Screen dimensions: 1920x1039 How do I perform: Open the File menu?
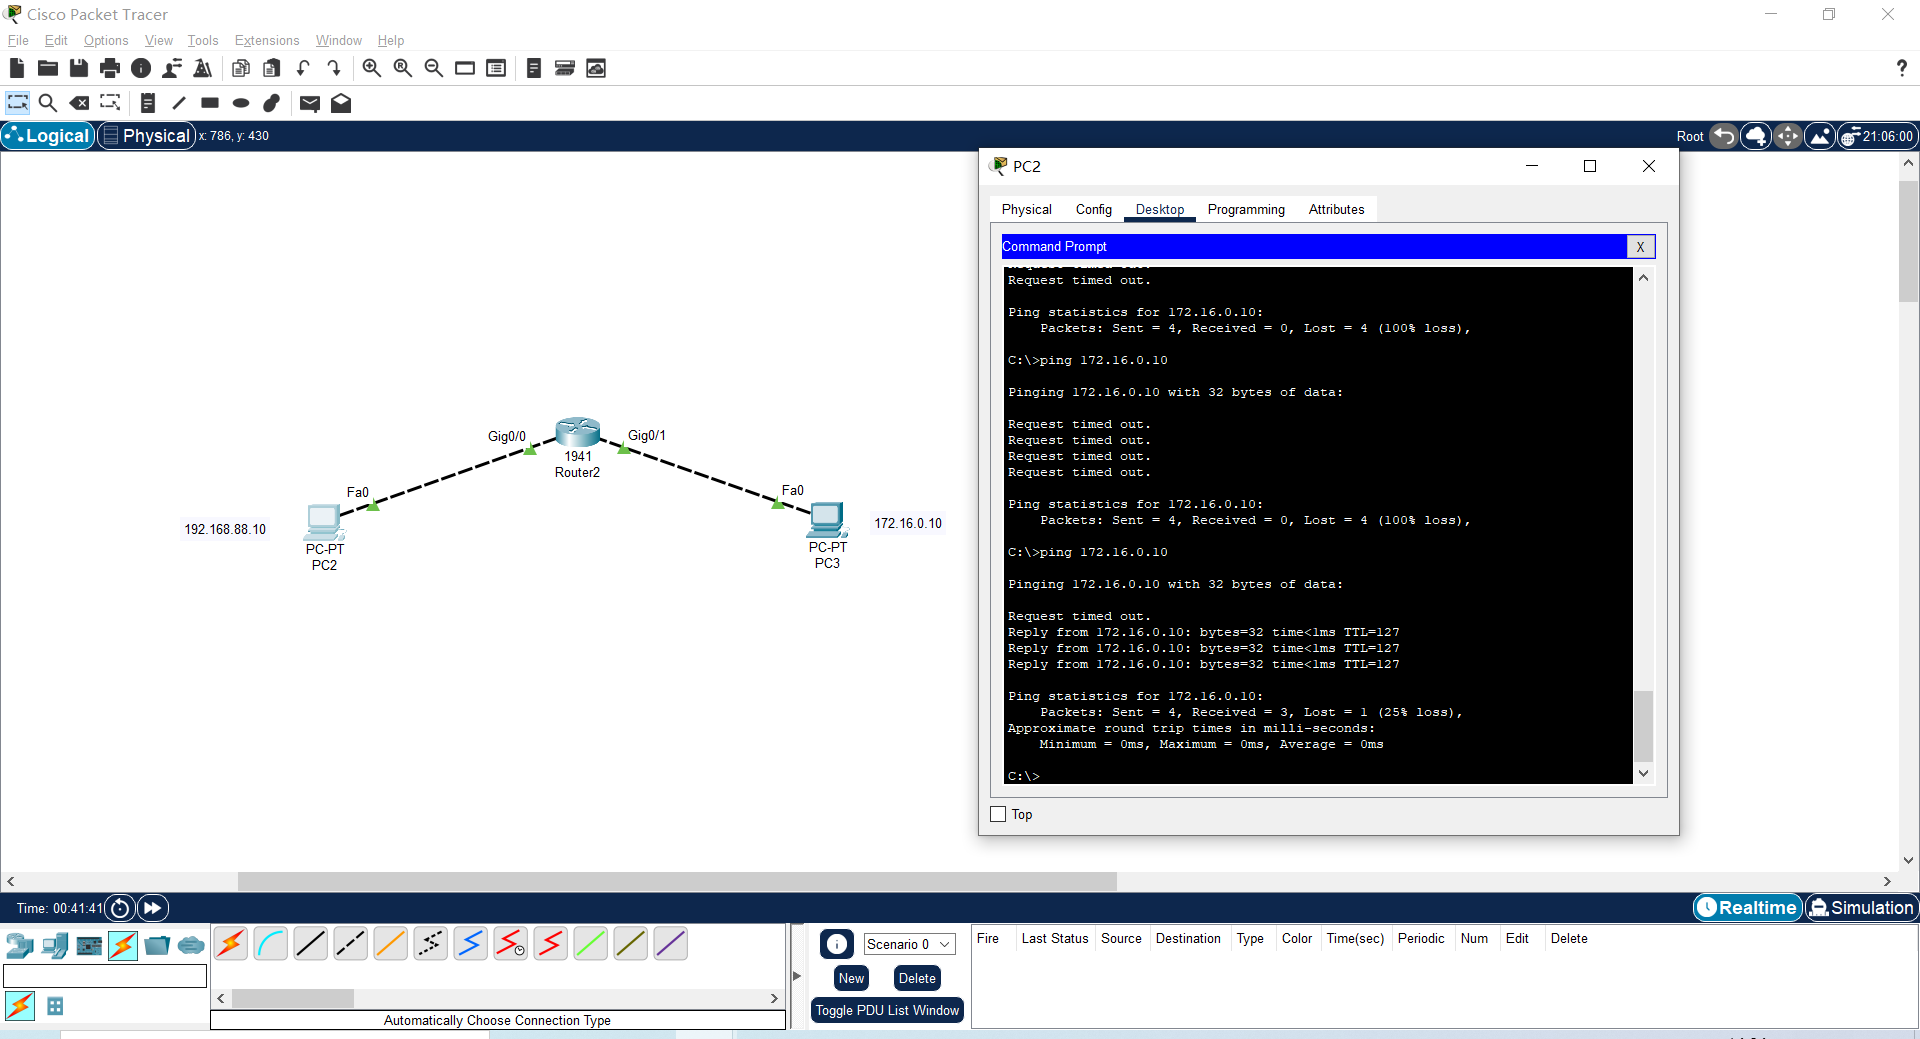click(x=18, y=40)
